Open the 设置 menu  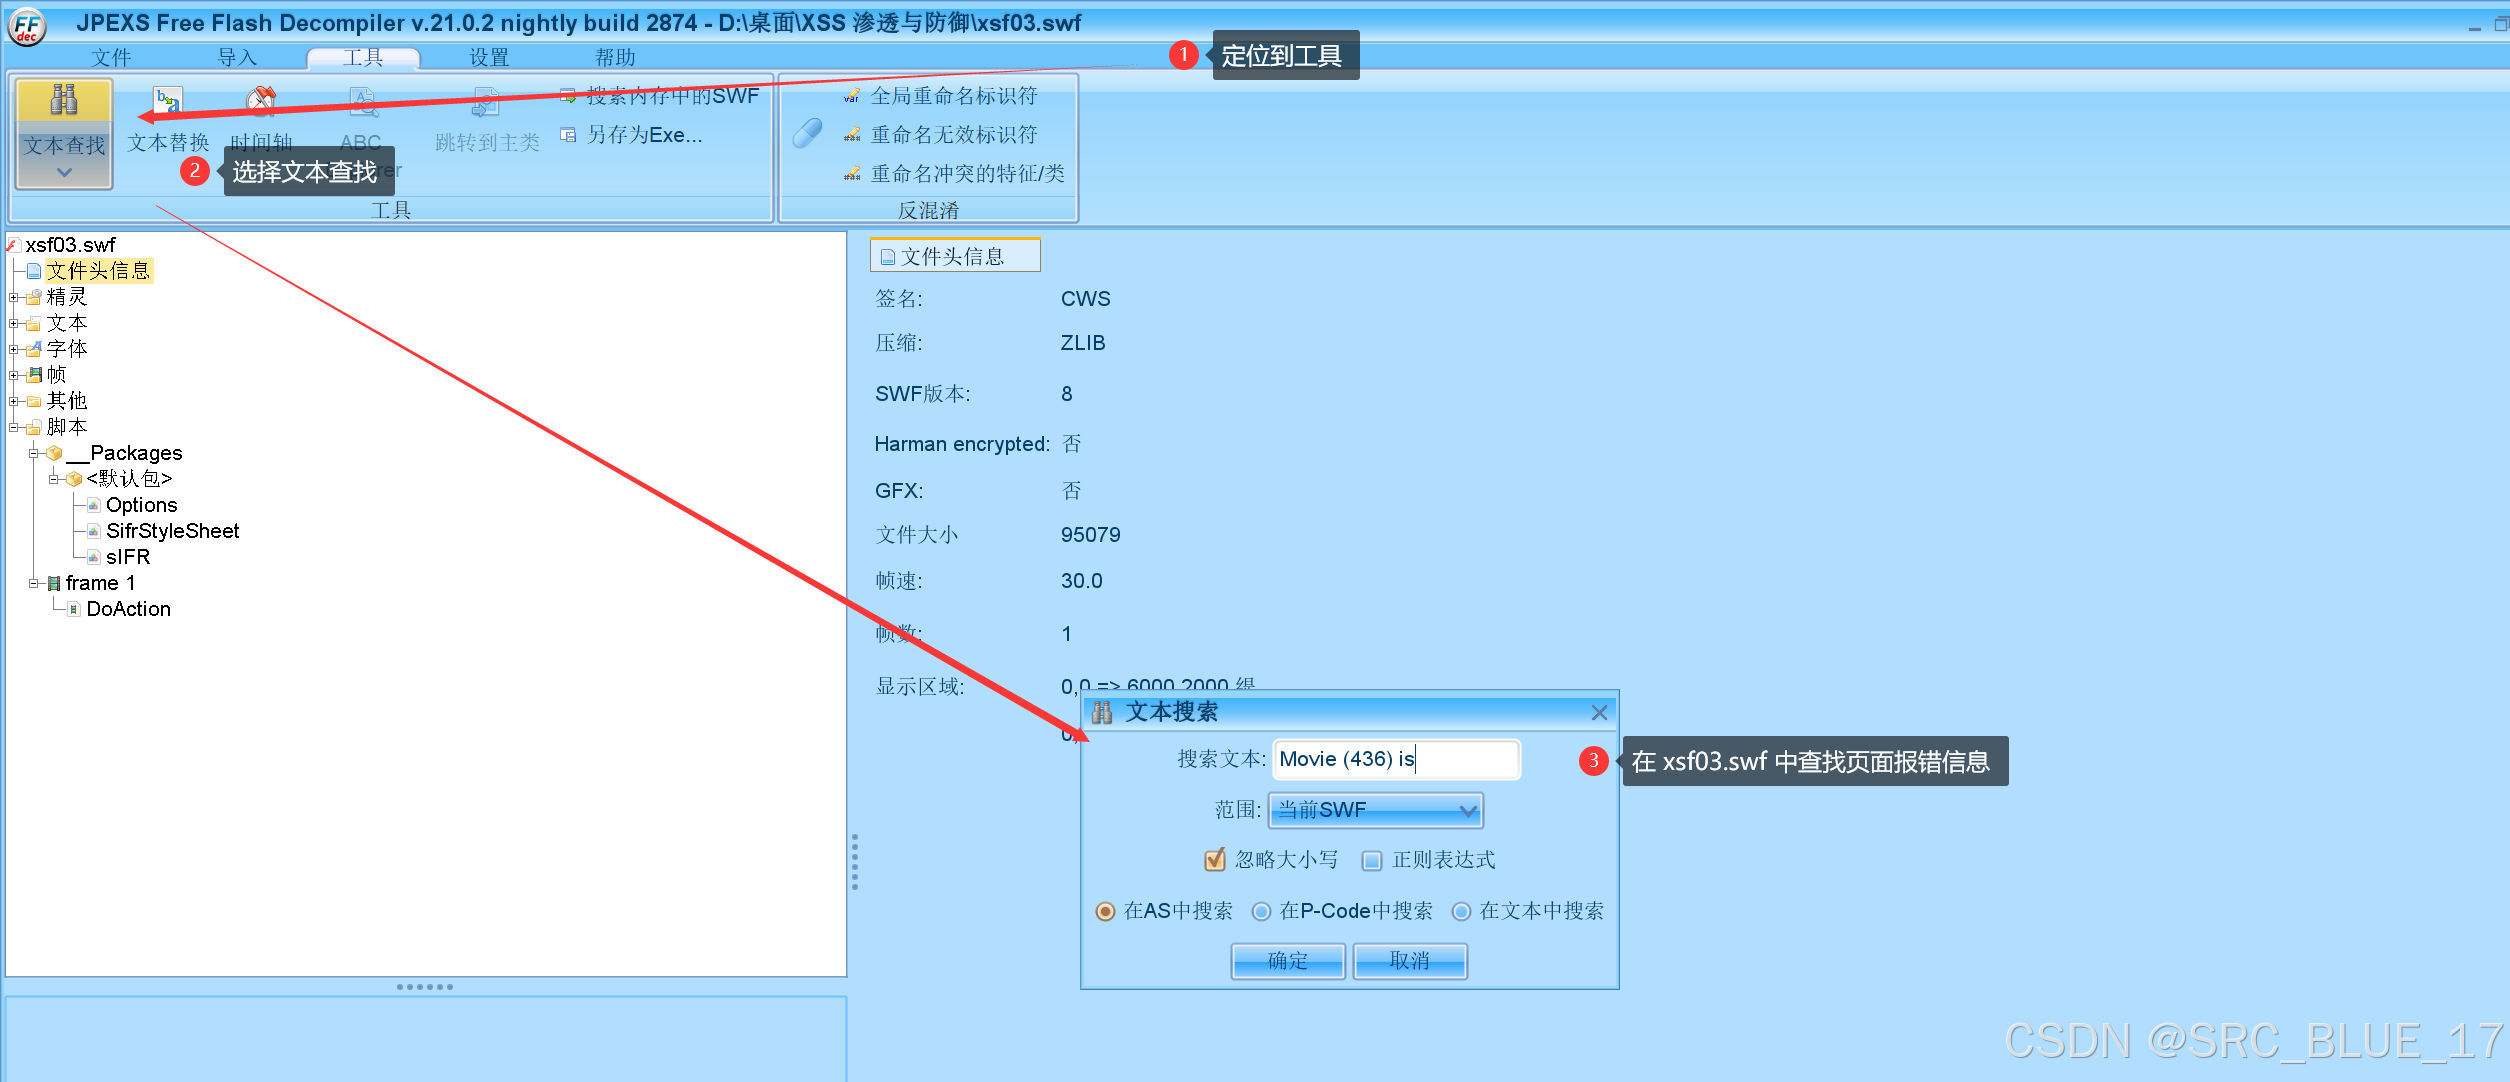click(x=487, y=57)
